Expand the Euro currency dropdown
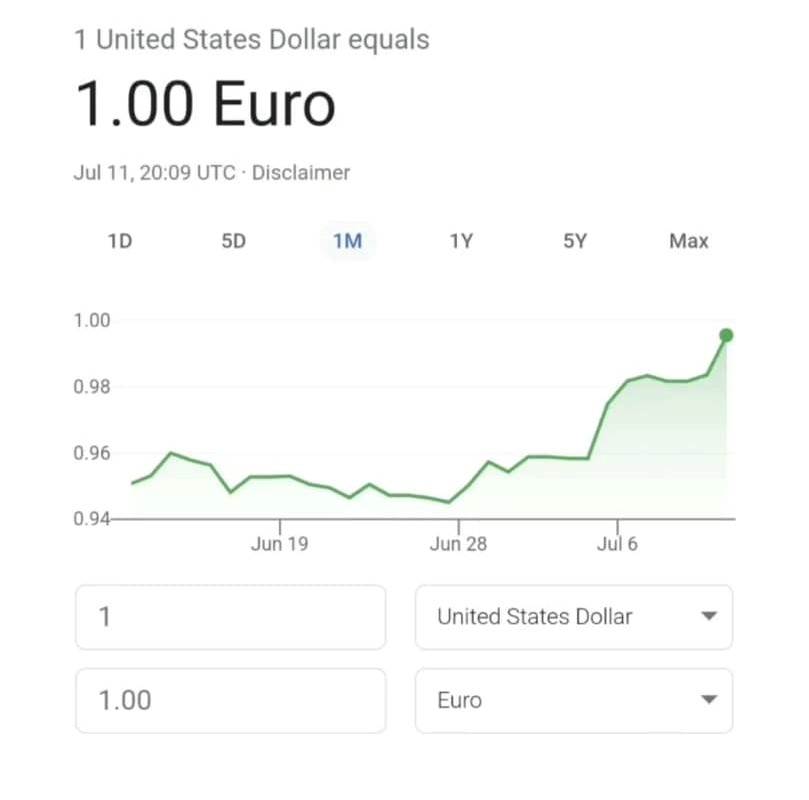Viewport: 809px width, 800px height. [x=573, y=700]
